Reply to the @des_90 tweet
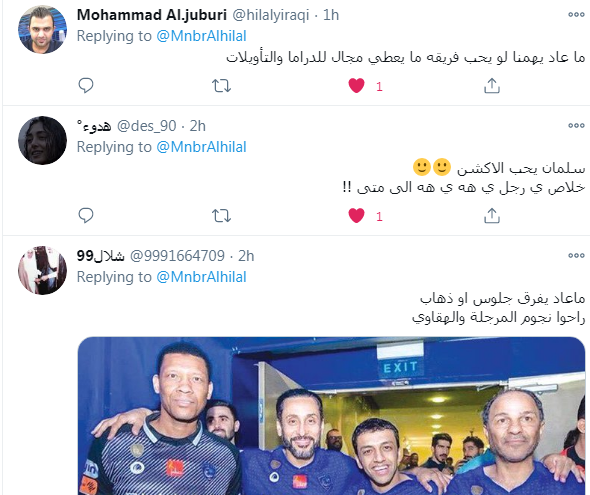The height and width of the screenshot is (495, 590). point(85,216)
